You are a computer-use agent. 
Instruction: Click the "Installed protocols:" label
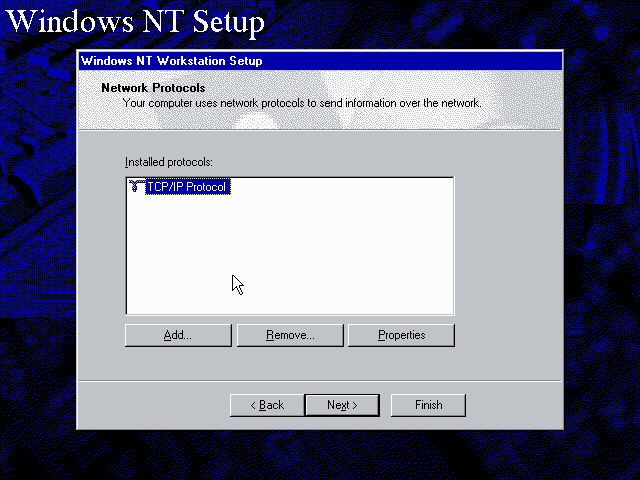coord(169,162)
